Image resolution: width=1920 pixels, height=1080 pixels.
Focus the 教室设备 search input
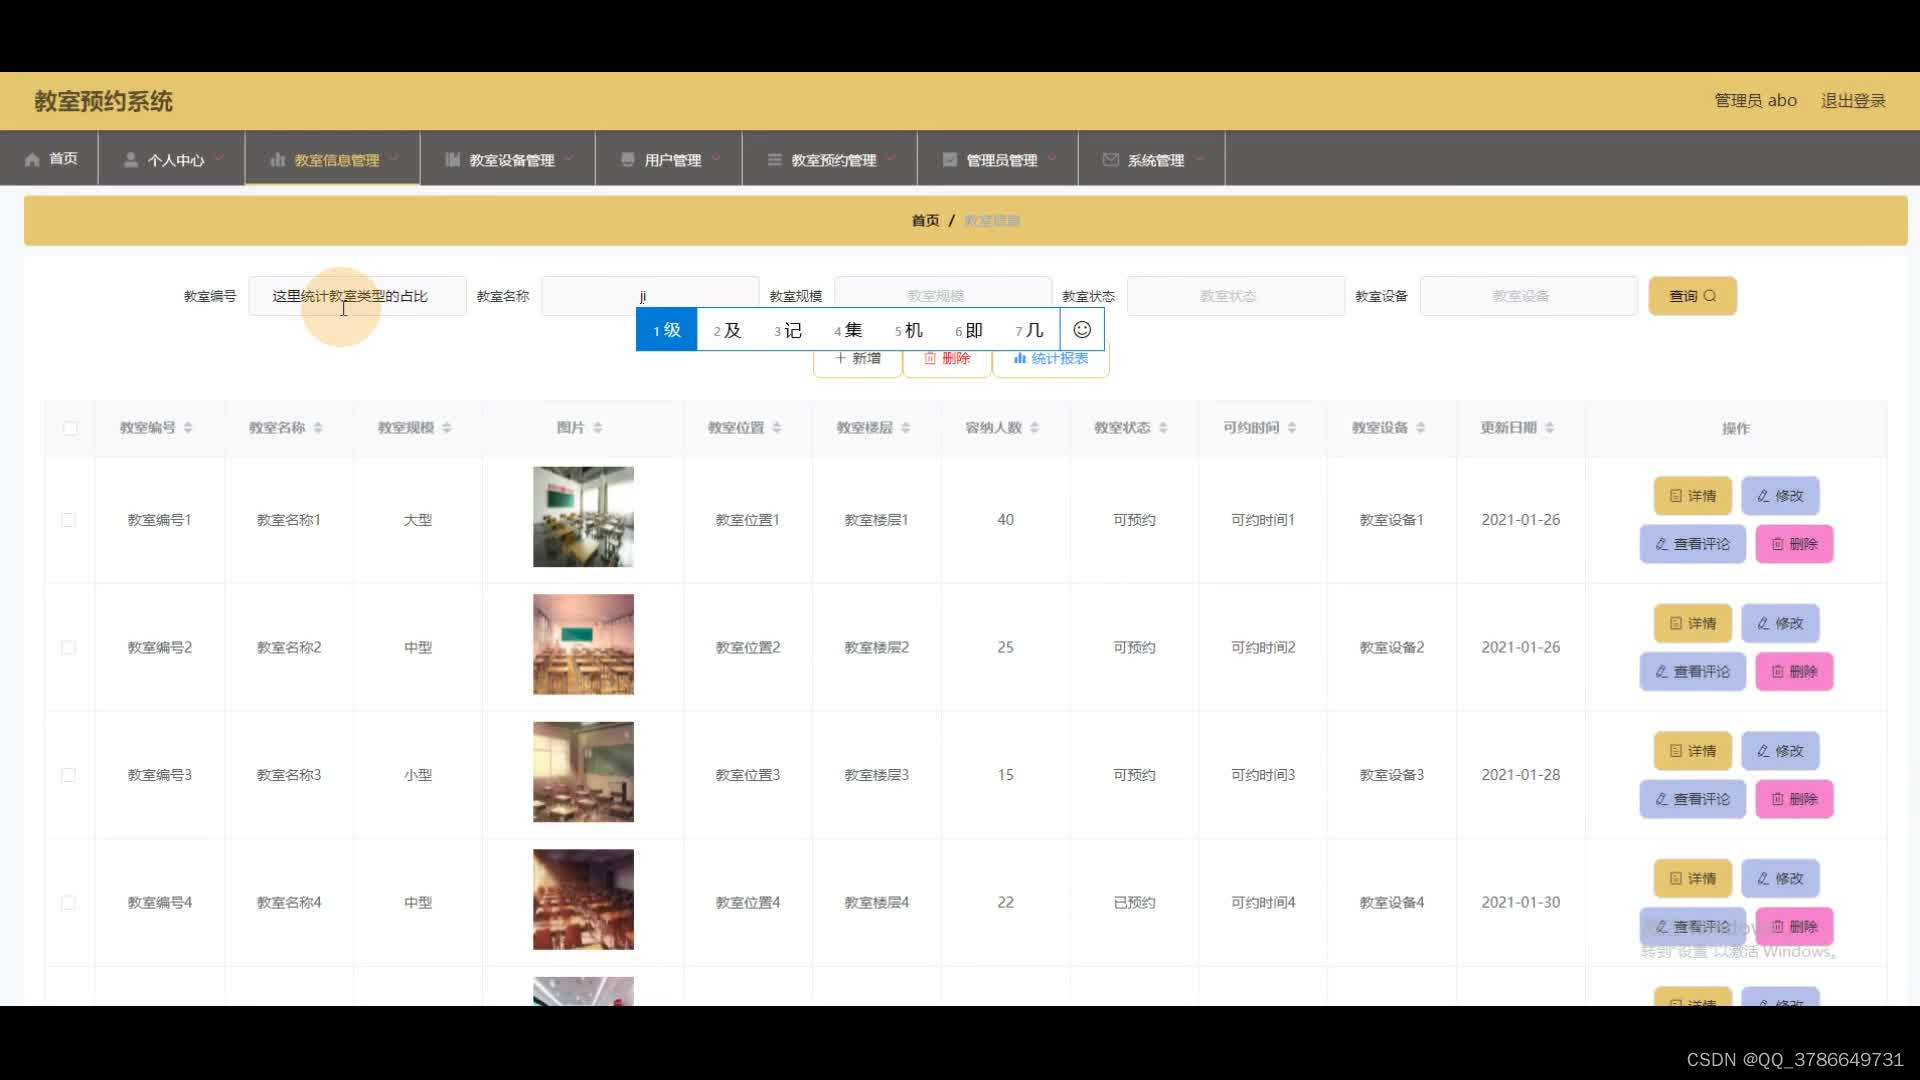[x=1529, y=296]
